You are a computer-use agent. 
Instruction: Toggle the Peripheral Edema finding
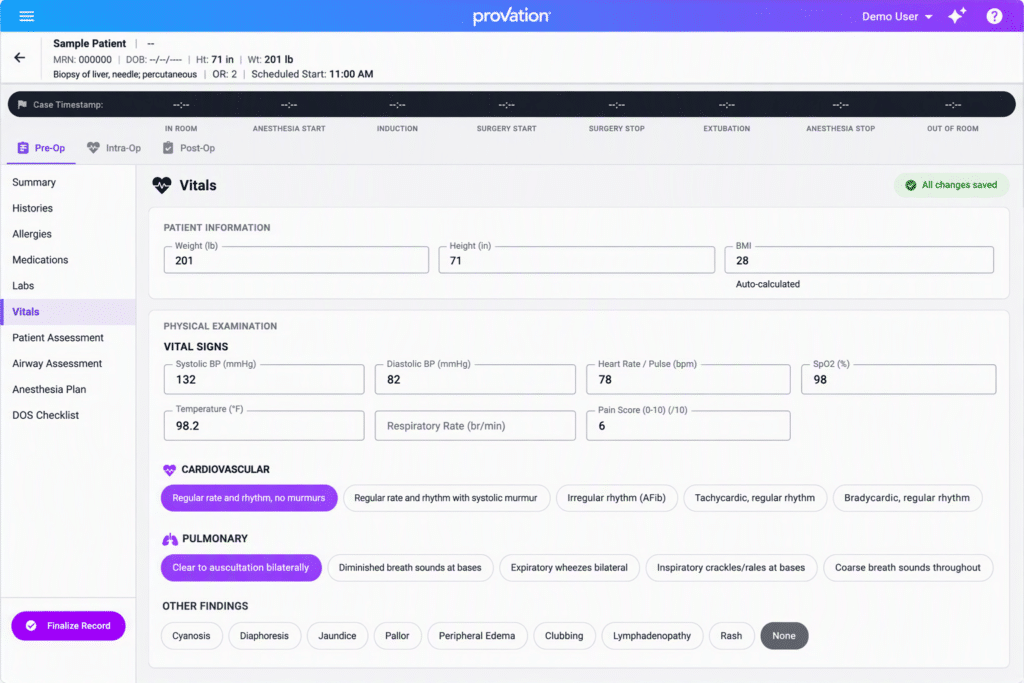477,636
